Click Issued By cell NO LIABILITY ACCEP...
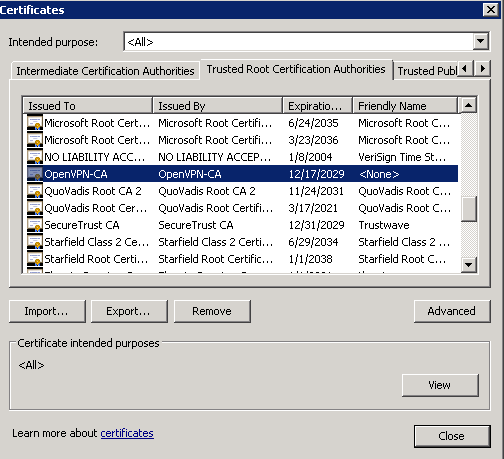The image size is (504, 459). tap(215, 157)
